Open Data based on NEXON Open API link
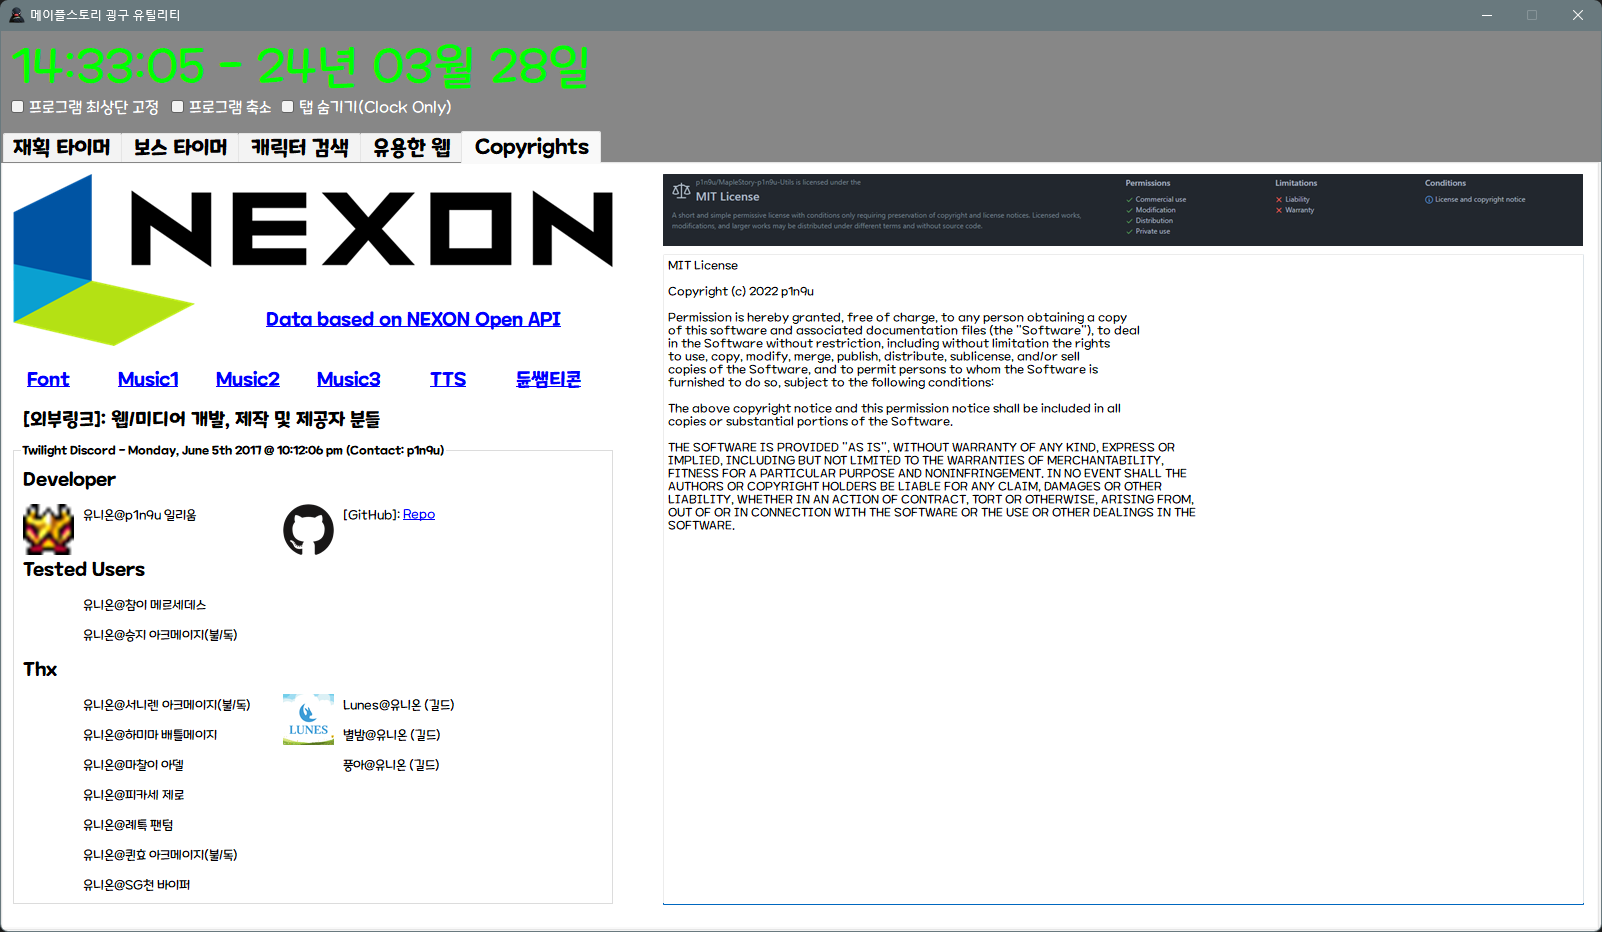 pyautogui.click(x=413, y=319)
